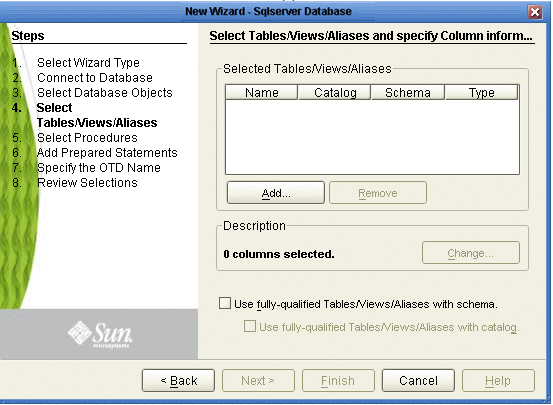The height and width of the screenshot is (405, 553).
Task: Enable fully-qualified names with schema checkbox
Action: pos(225,303)
